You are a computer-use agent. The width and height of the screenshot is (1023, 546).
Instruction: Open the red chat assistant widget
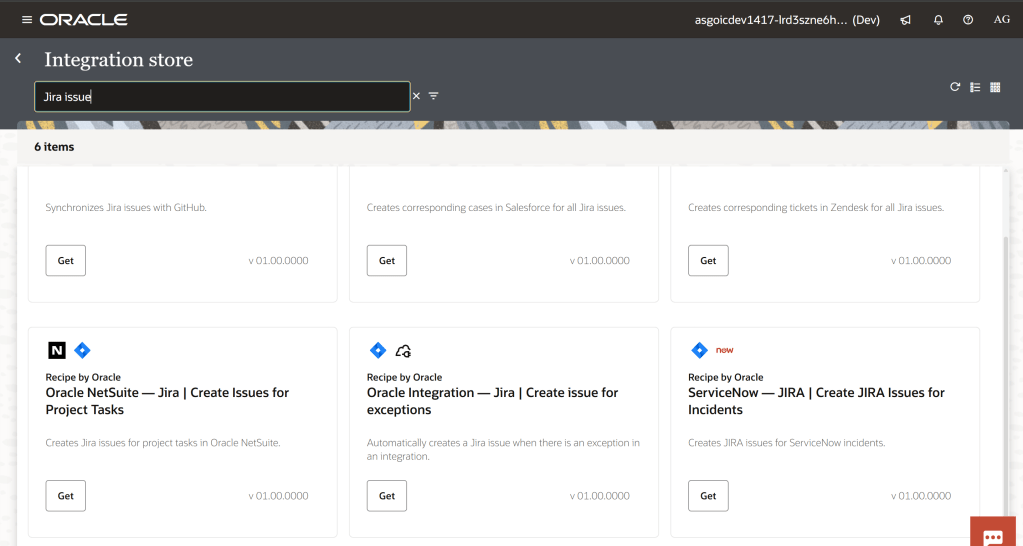(993, 535)
